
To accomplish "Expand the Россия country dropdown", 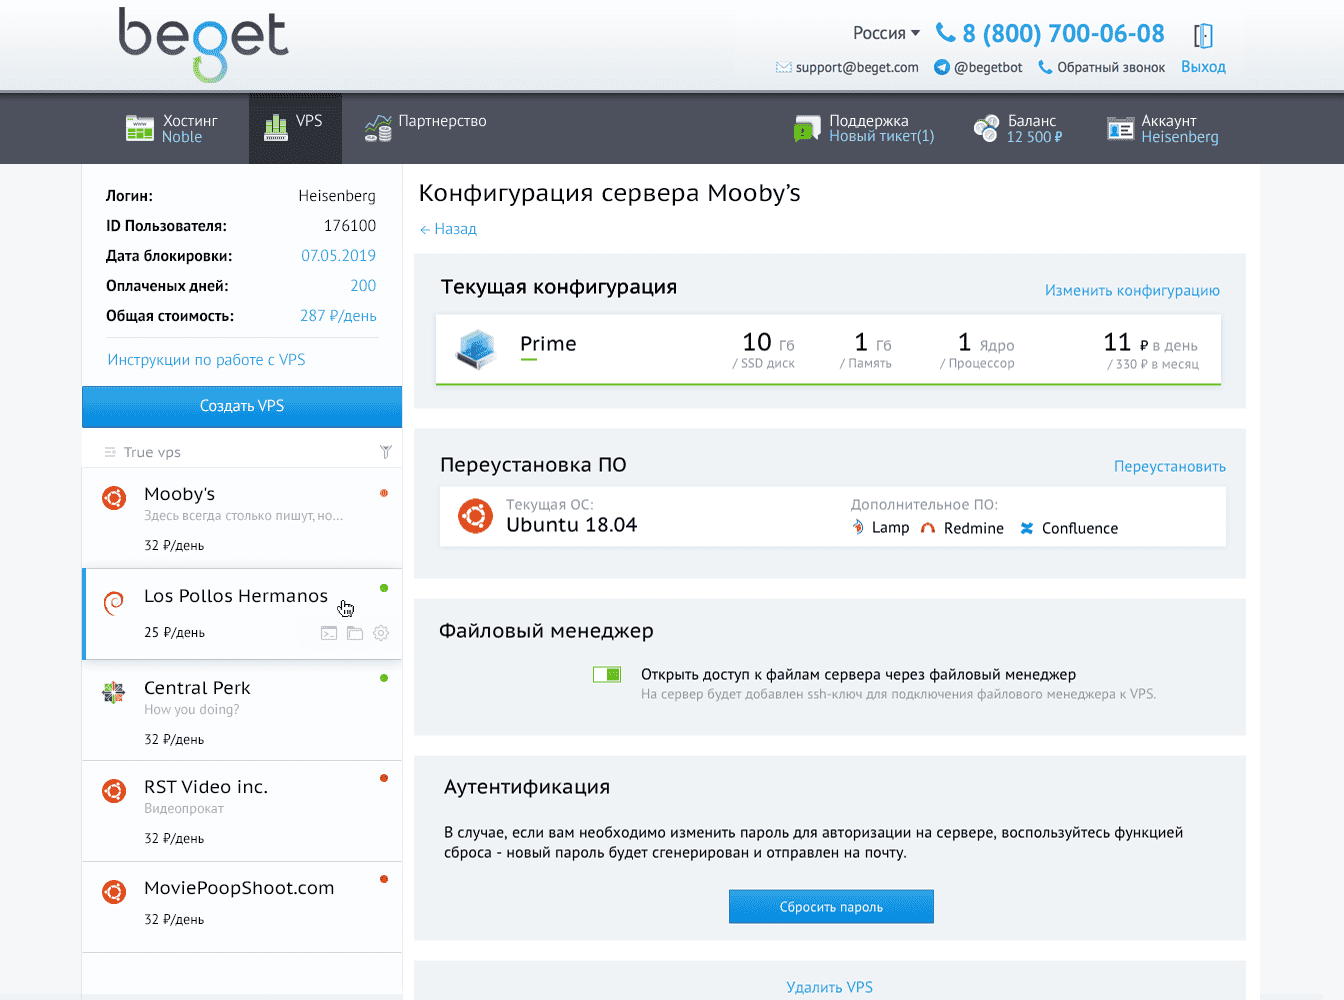I will [x=886, y=33].
